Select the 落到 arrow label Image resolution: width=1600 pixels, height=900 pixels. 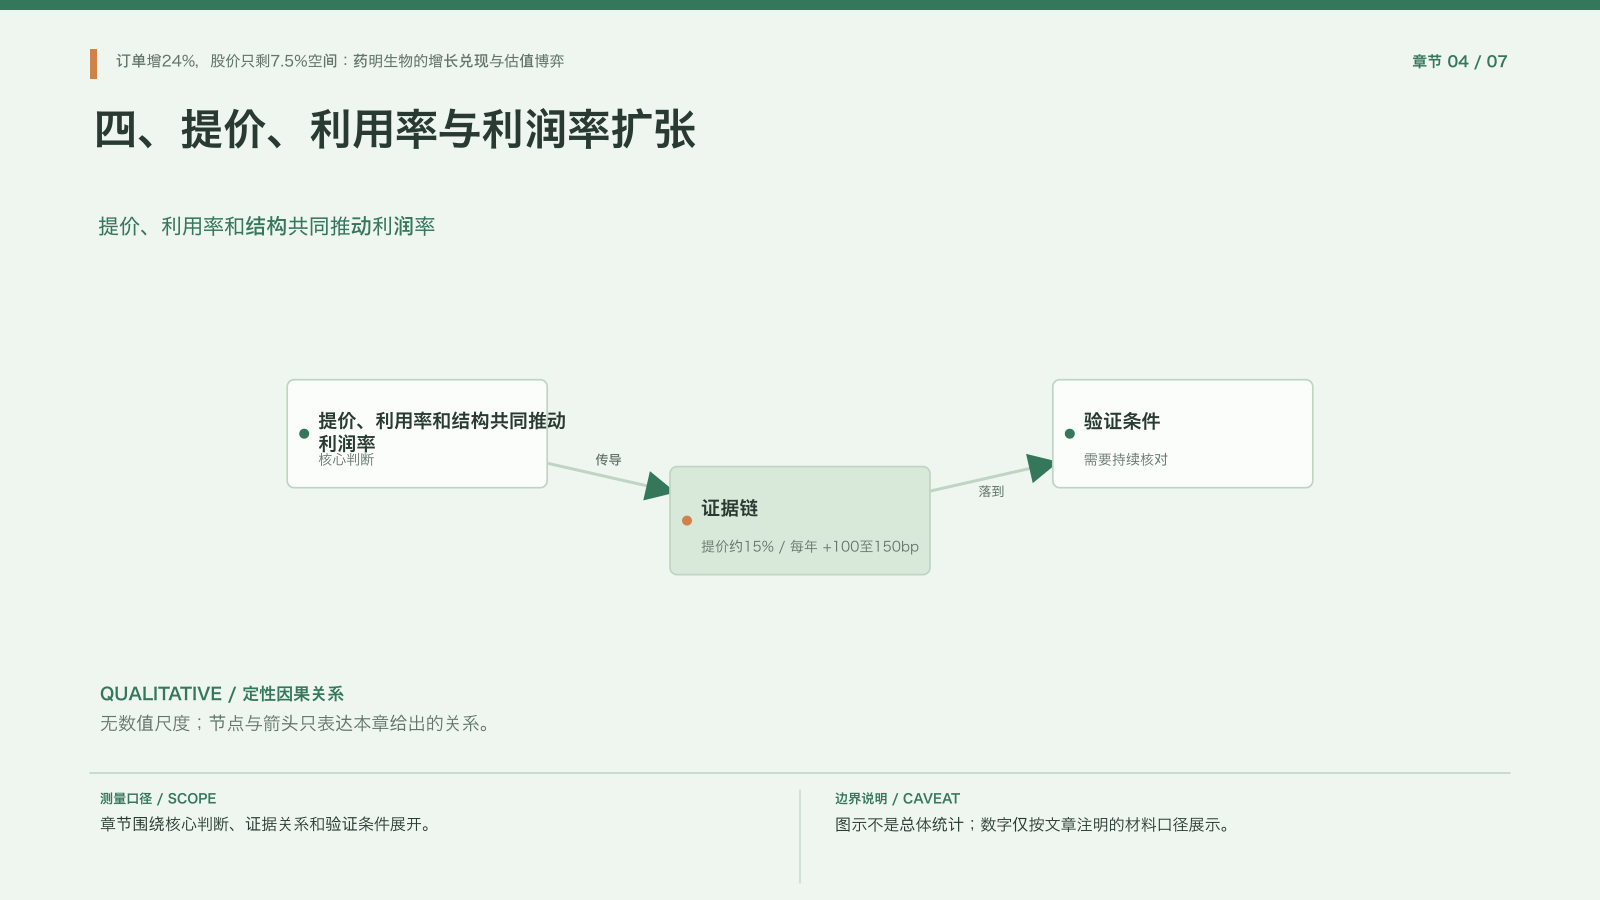991,491
